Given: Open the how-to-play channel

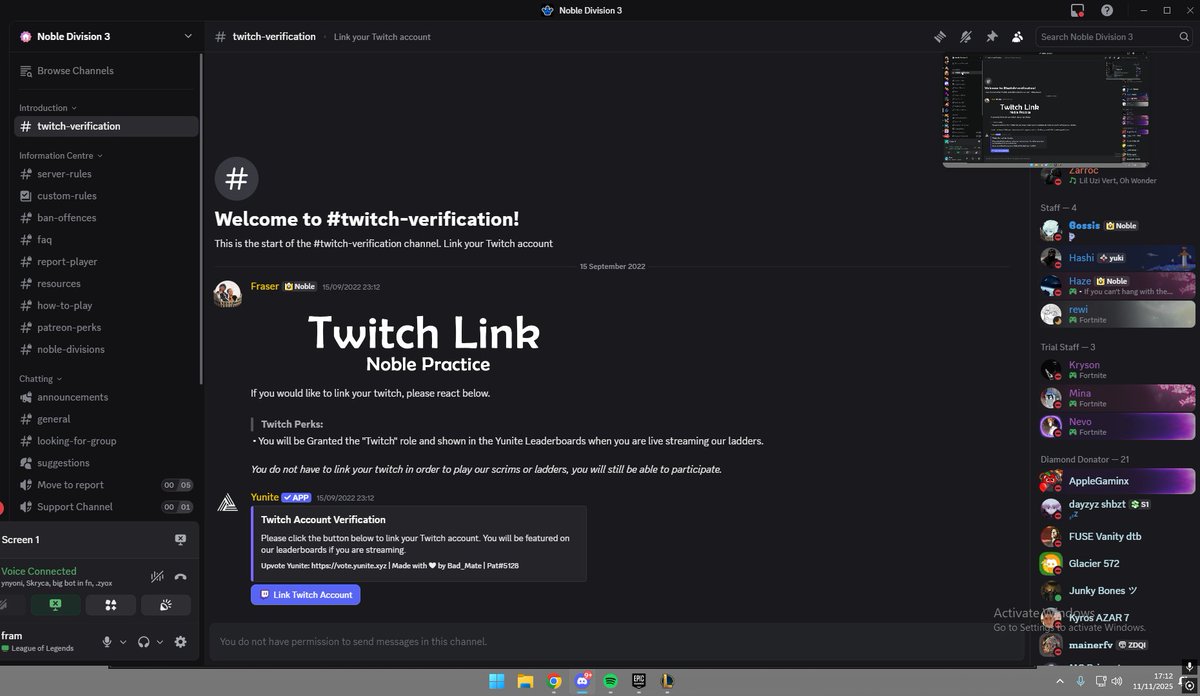Looking at the screenshot, I should click(106, 306).
